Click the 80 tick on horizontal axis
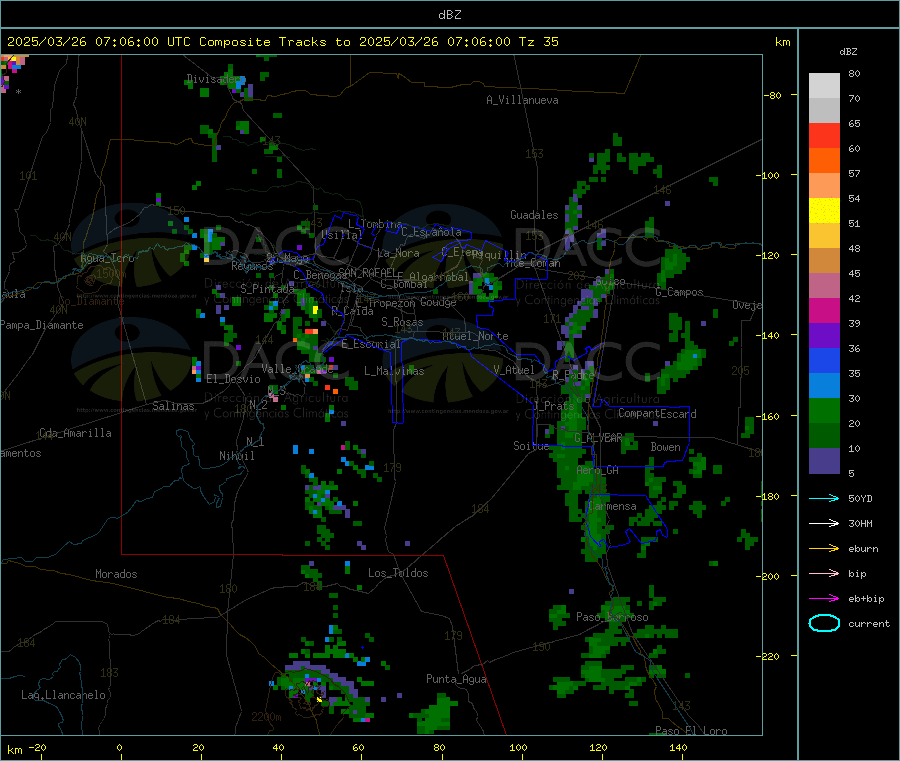 click(439, 747)
